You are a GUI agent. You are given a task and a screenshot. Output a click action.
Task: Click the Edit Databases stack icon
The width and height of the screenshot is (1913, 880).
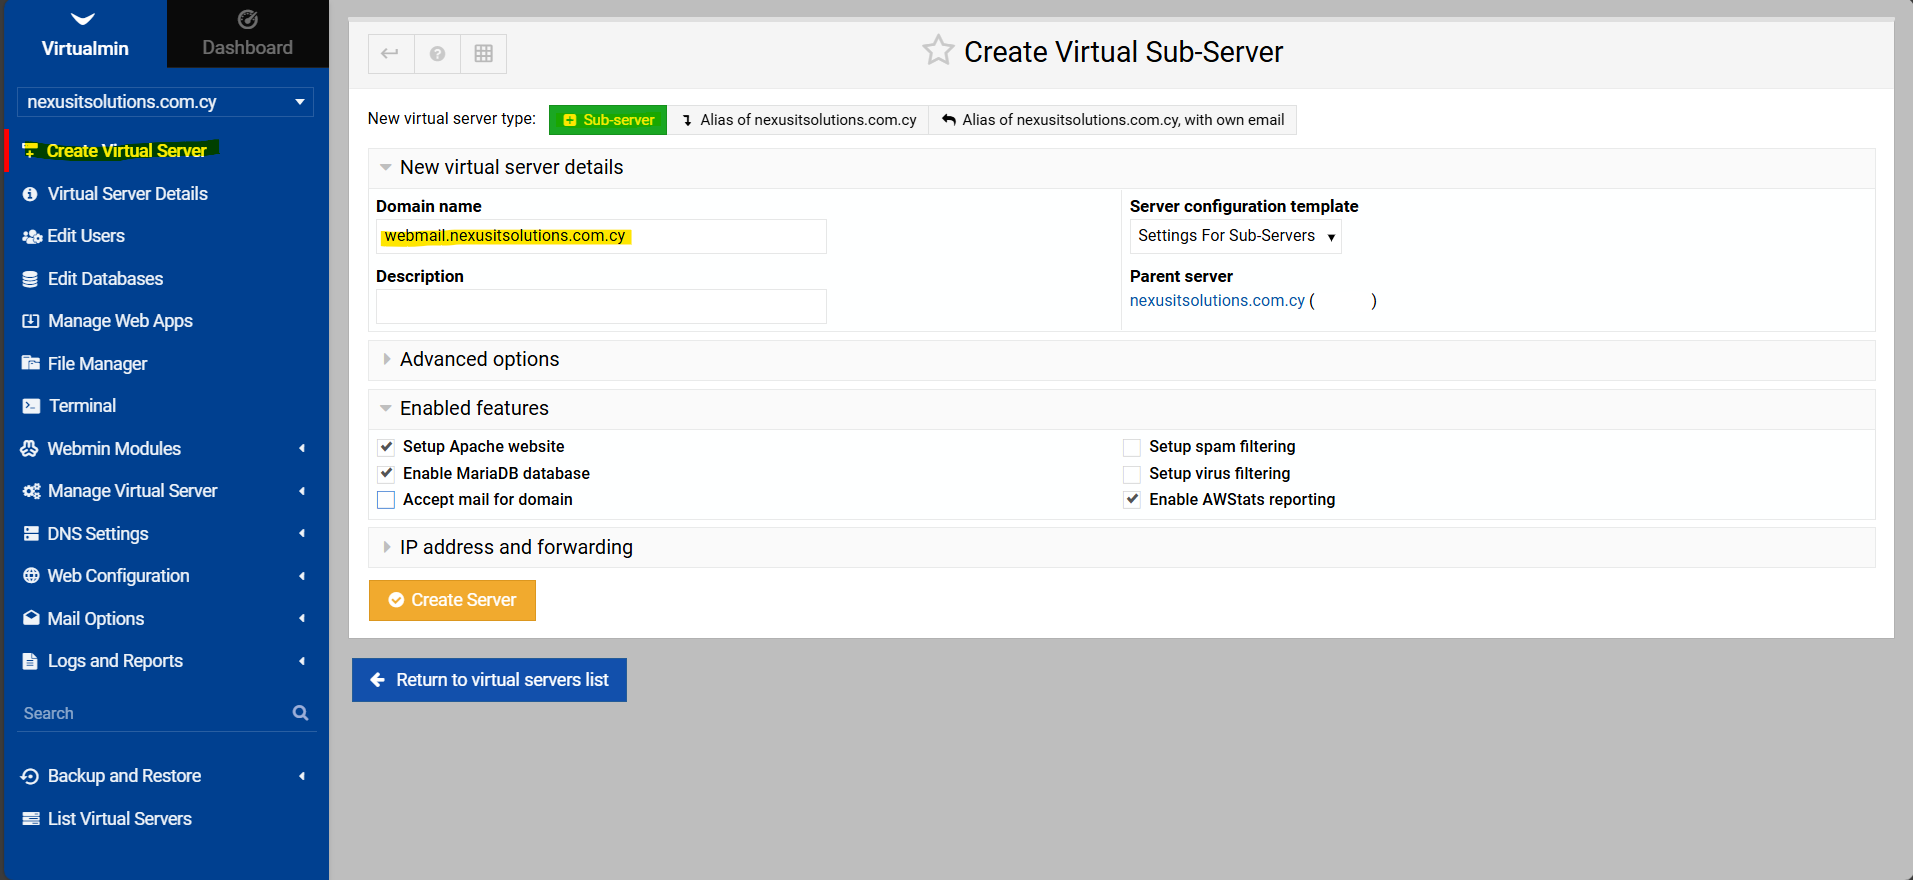pos(30,279)
